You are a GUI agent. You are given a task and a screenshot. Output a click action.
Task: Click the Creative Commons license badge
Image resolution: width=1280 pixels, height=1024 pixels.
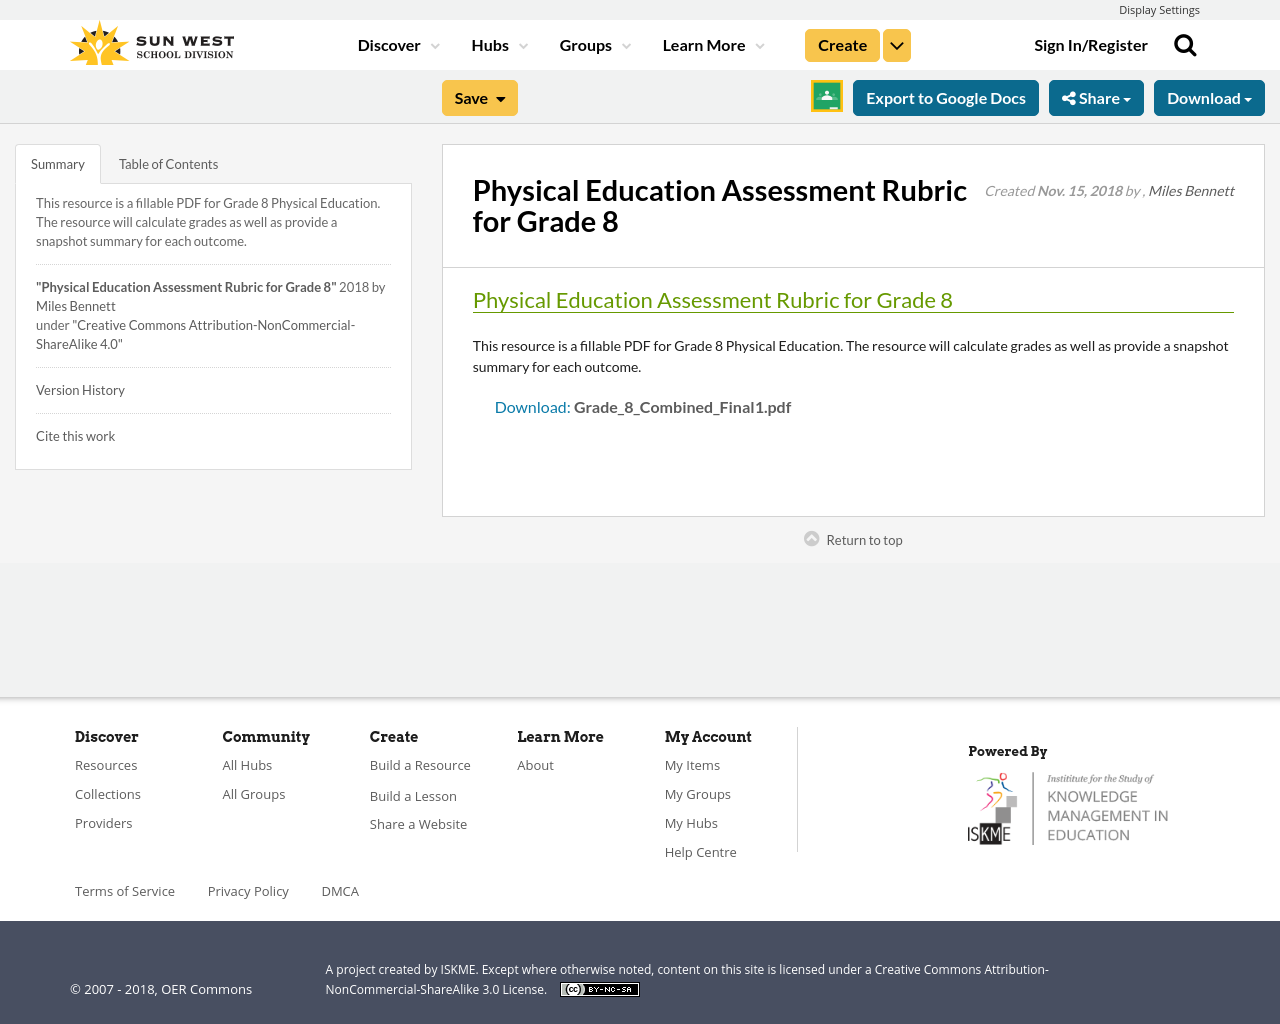[x=599, y=988]
